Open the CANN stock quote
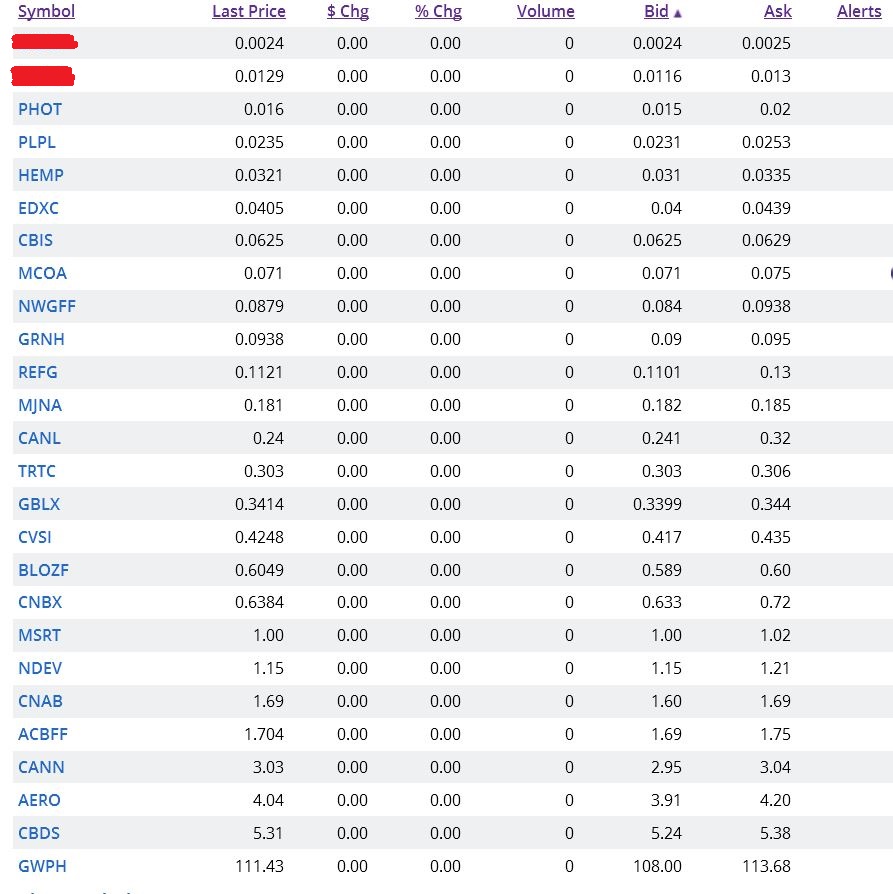 [41, 767]
